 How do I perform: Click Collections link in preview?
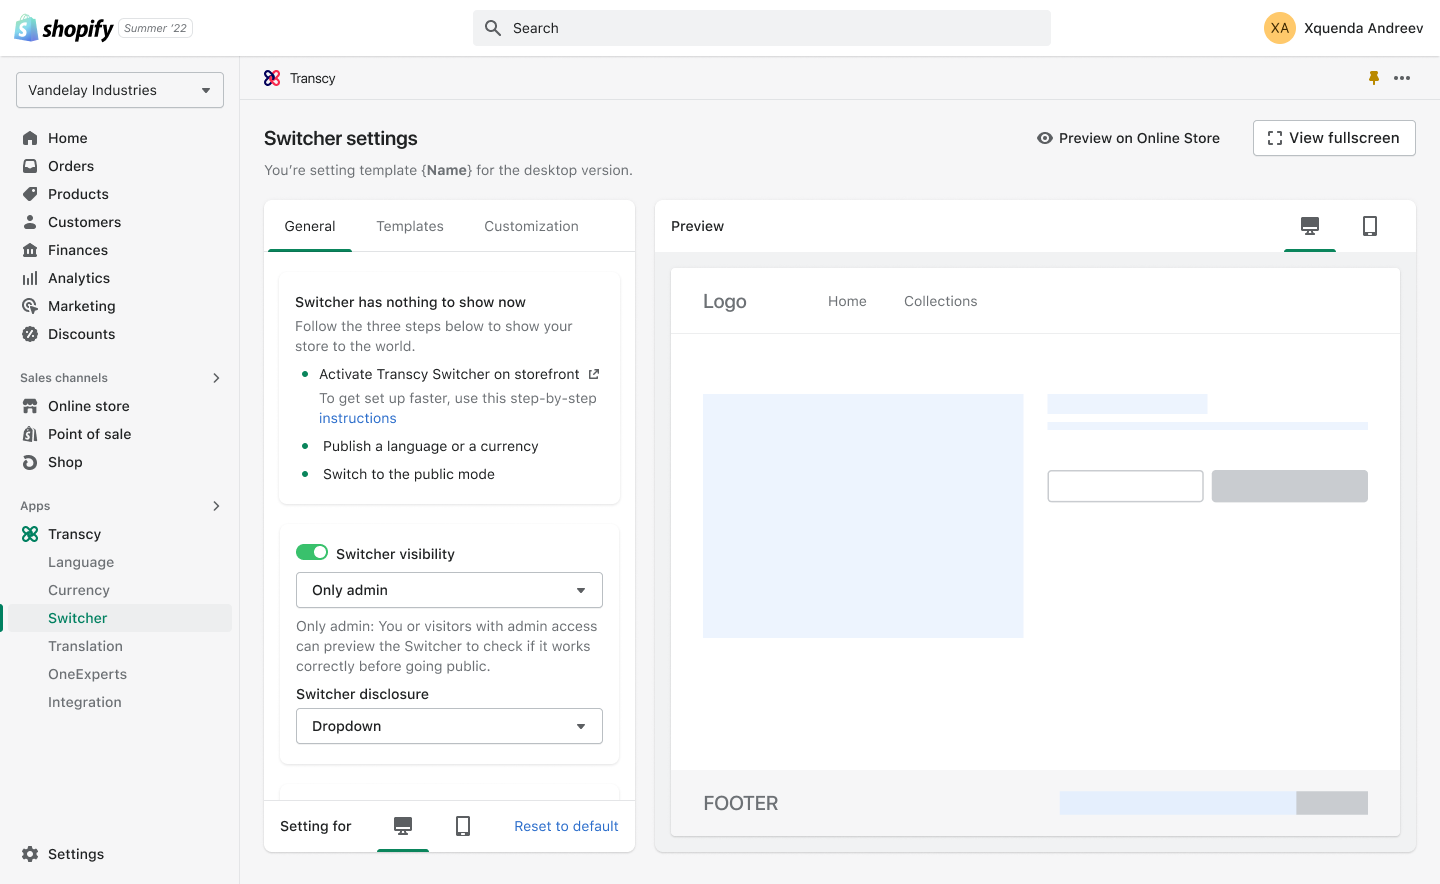(941, 301)
